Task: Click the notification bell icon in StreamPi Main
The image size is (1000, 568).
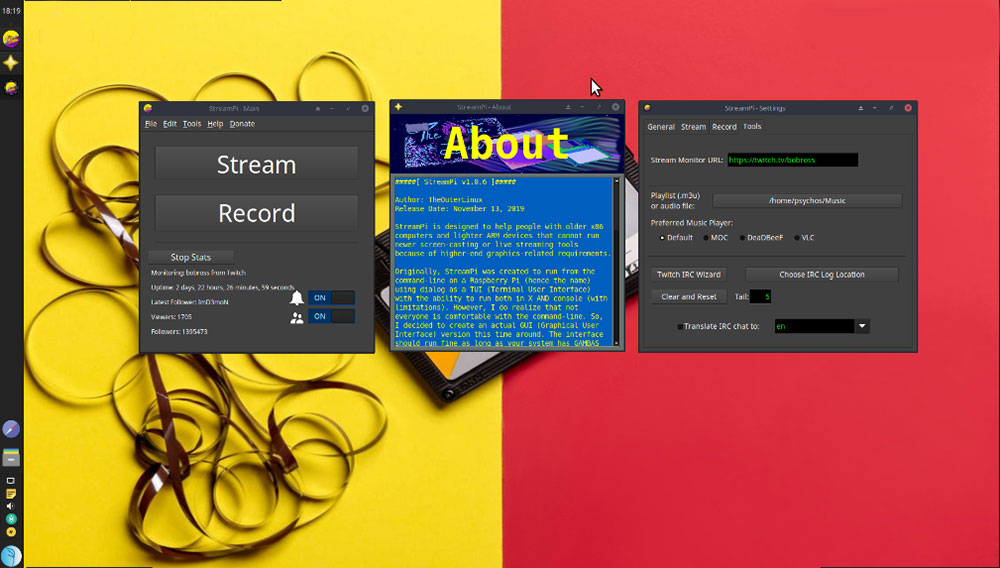Action: pos(297,298)
